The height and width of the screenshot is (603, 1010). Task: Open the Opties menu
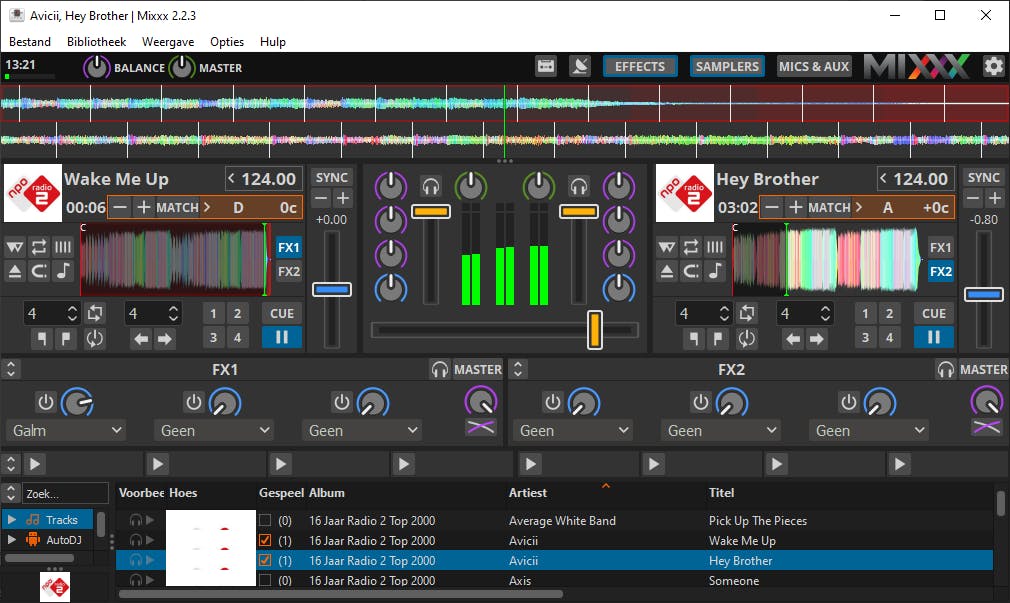[x=226, y=42]
